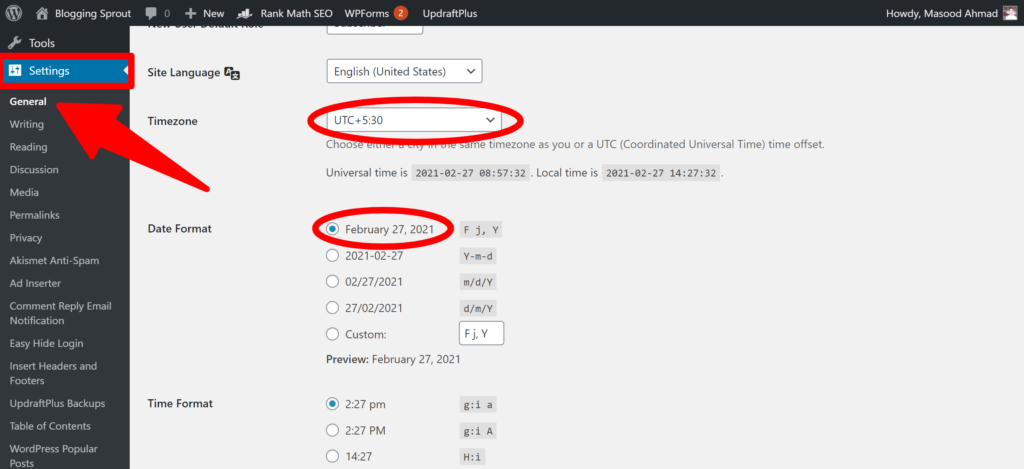Open the Site Language dropdown
Image resolution: width=1024 pixels, height=469 pixels.
click(404, 72)
